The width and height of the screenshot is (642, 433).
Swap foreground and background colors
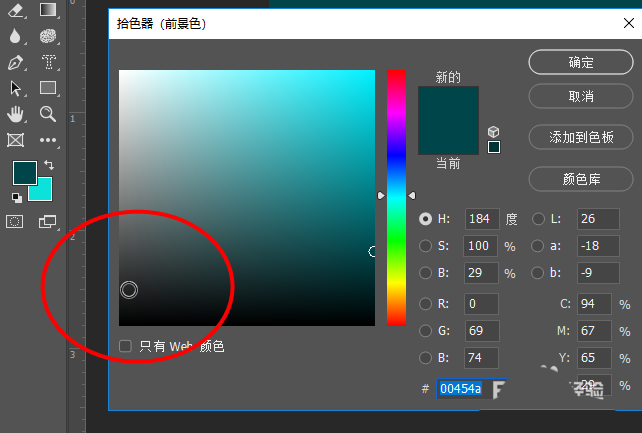click(49, 165)
